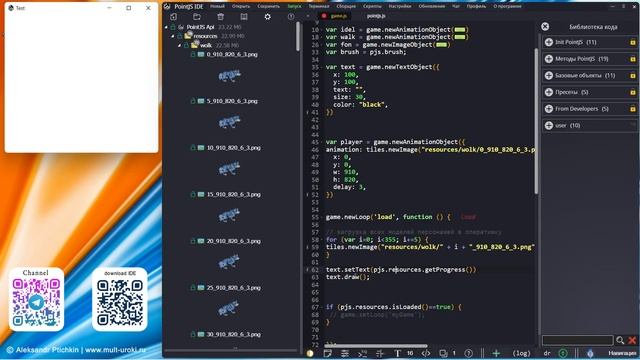640x360 pixels.
Task: Click the code tag icon in bottom toolbar
Action: tap(426, 353)
